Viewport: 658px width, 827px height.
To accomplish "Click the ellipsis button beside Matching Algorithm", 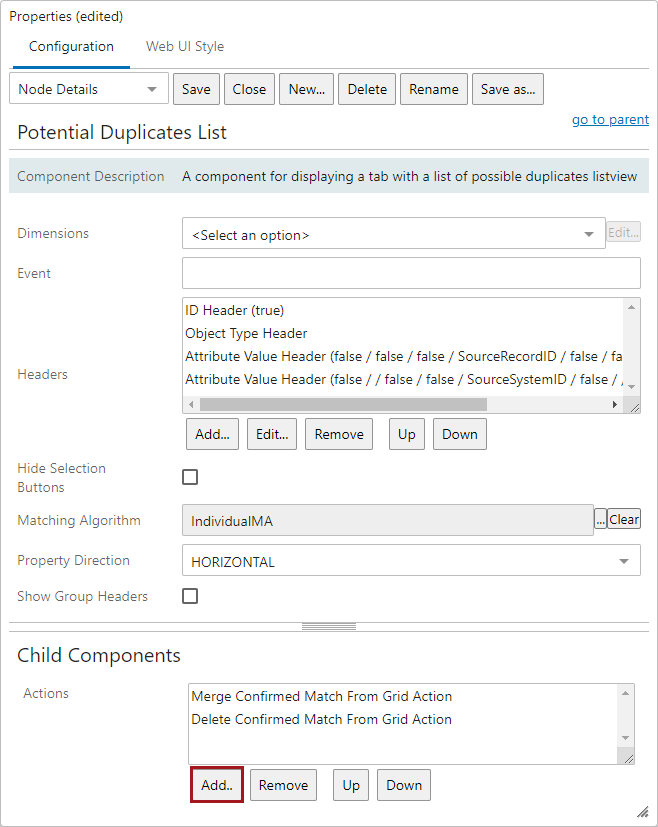I will click(x=600, y=520).
